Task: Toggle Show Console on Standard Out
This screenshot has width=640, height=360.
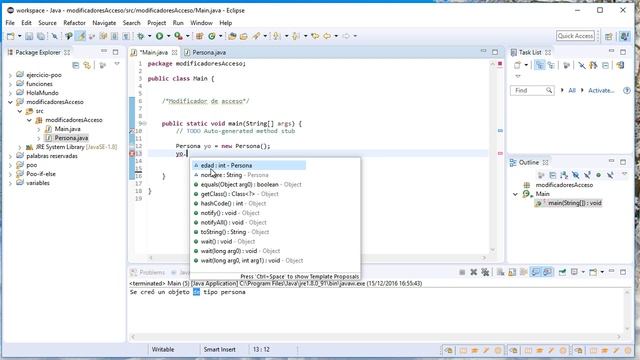Action: pyautogui.click(x=535, y=272)
